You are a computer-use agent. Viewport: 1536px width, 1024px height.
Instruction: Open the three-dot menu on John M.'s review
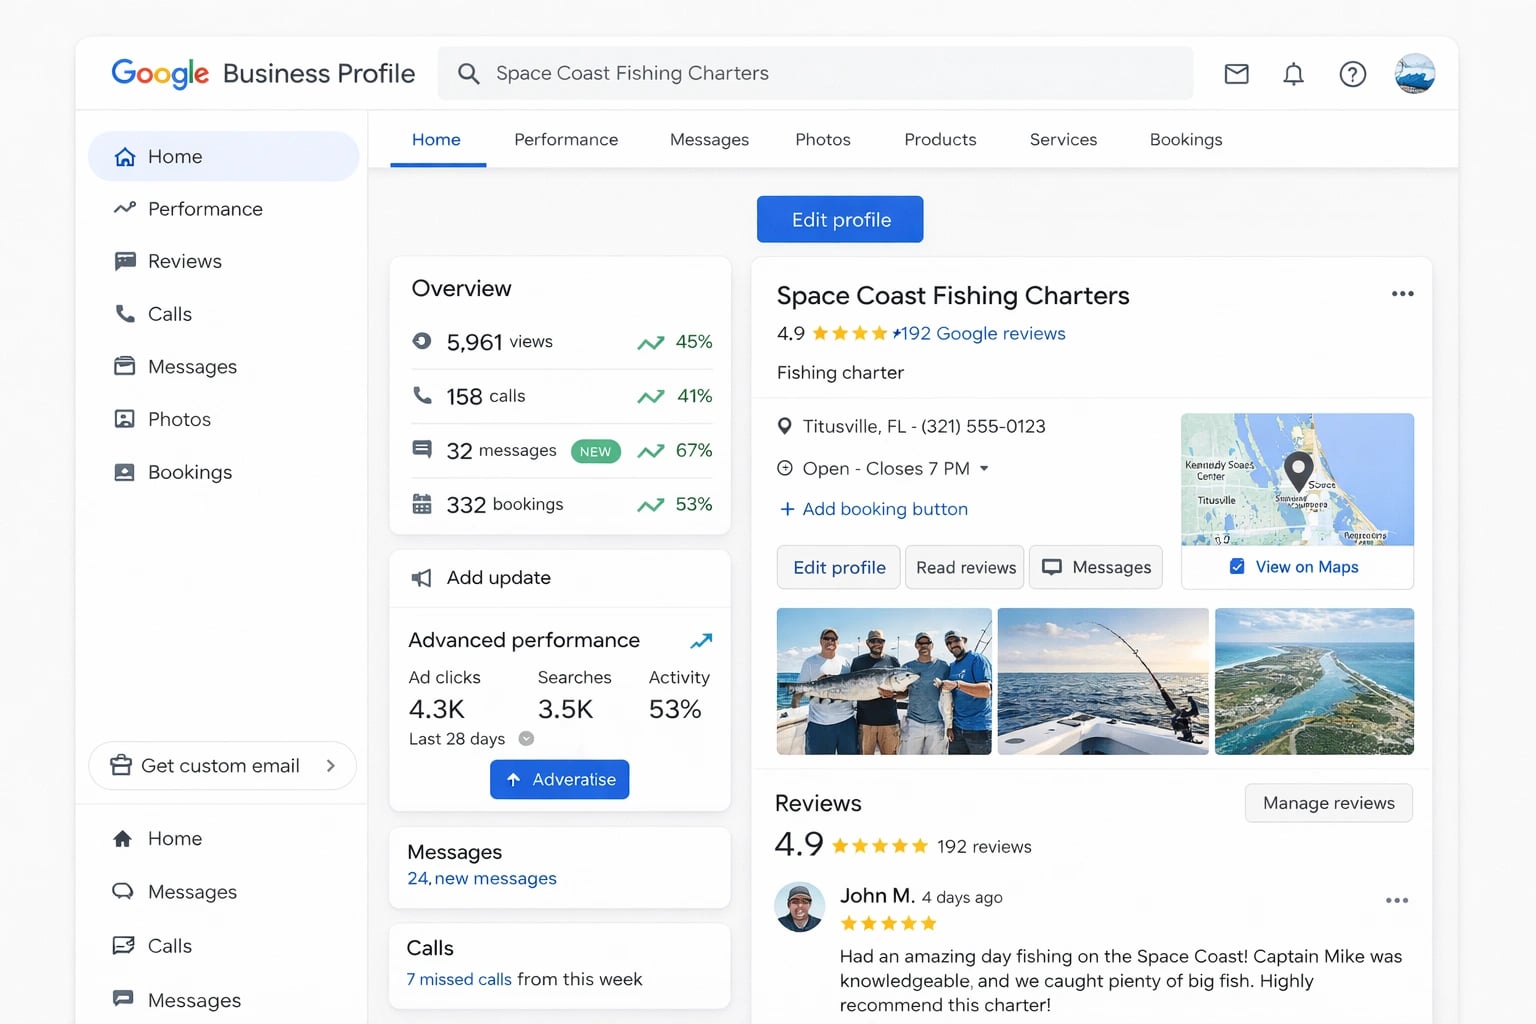tap(1396, 900)
